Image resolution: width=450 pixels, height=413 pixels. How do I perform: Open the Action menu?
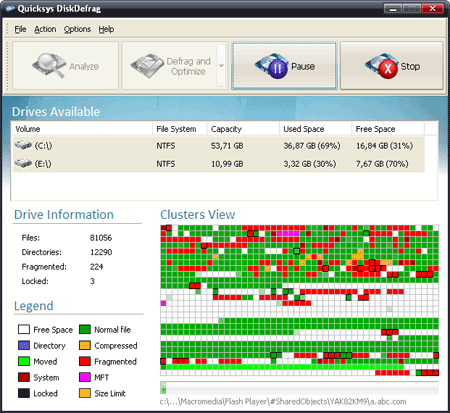click(45, 29)
